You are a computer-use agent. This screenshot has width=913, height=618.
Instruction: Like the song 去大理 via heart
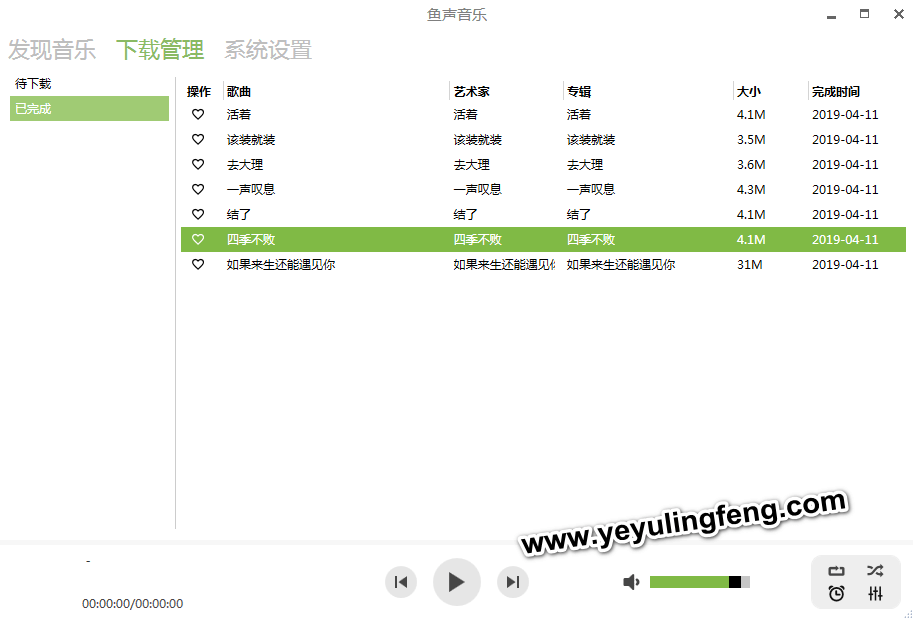(x=198, y=165)
